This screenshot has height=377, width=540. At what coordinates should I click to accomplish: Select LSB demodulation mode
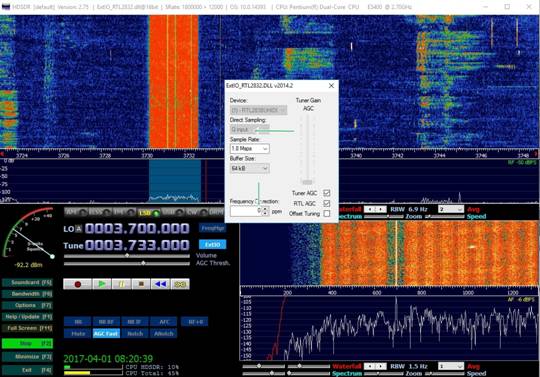pyautogui.click(x=148, y=212)
